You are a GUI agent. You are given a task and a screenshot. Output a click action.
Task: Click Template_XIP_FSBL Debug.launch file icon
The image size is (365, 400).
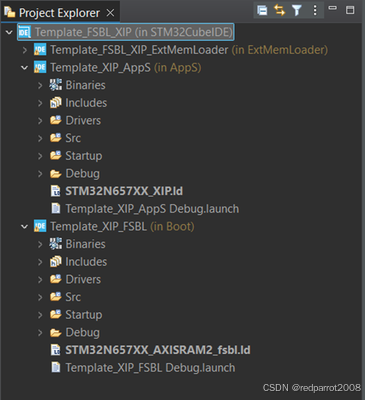(55, 368)
